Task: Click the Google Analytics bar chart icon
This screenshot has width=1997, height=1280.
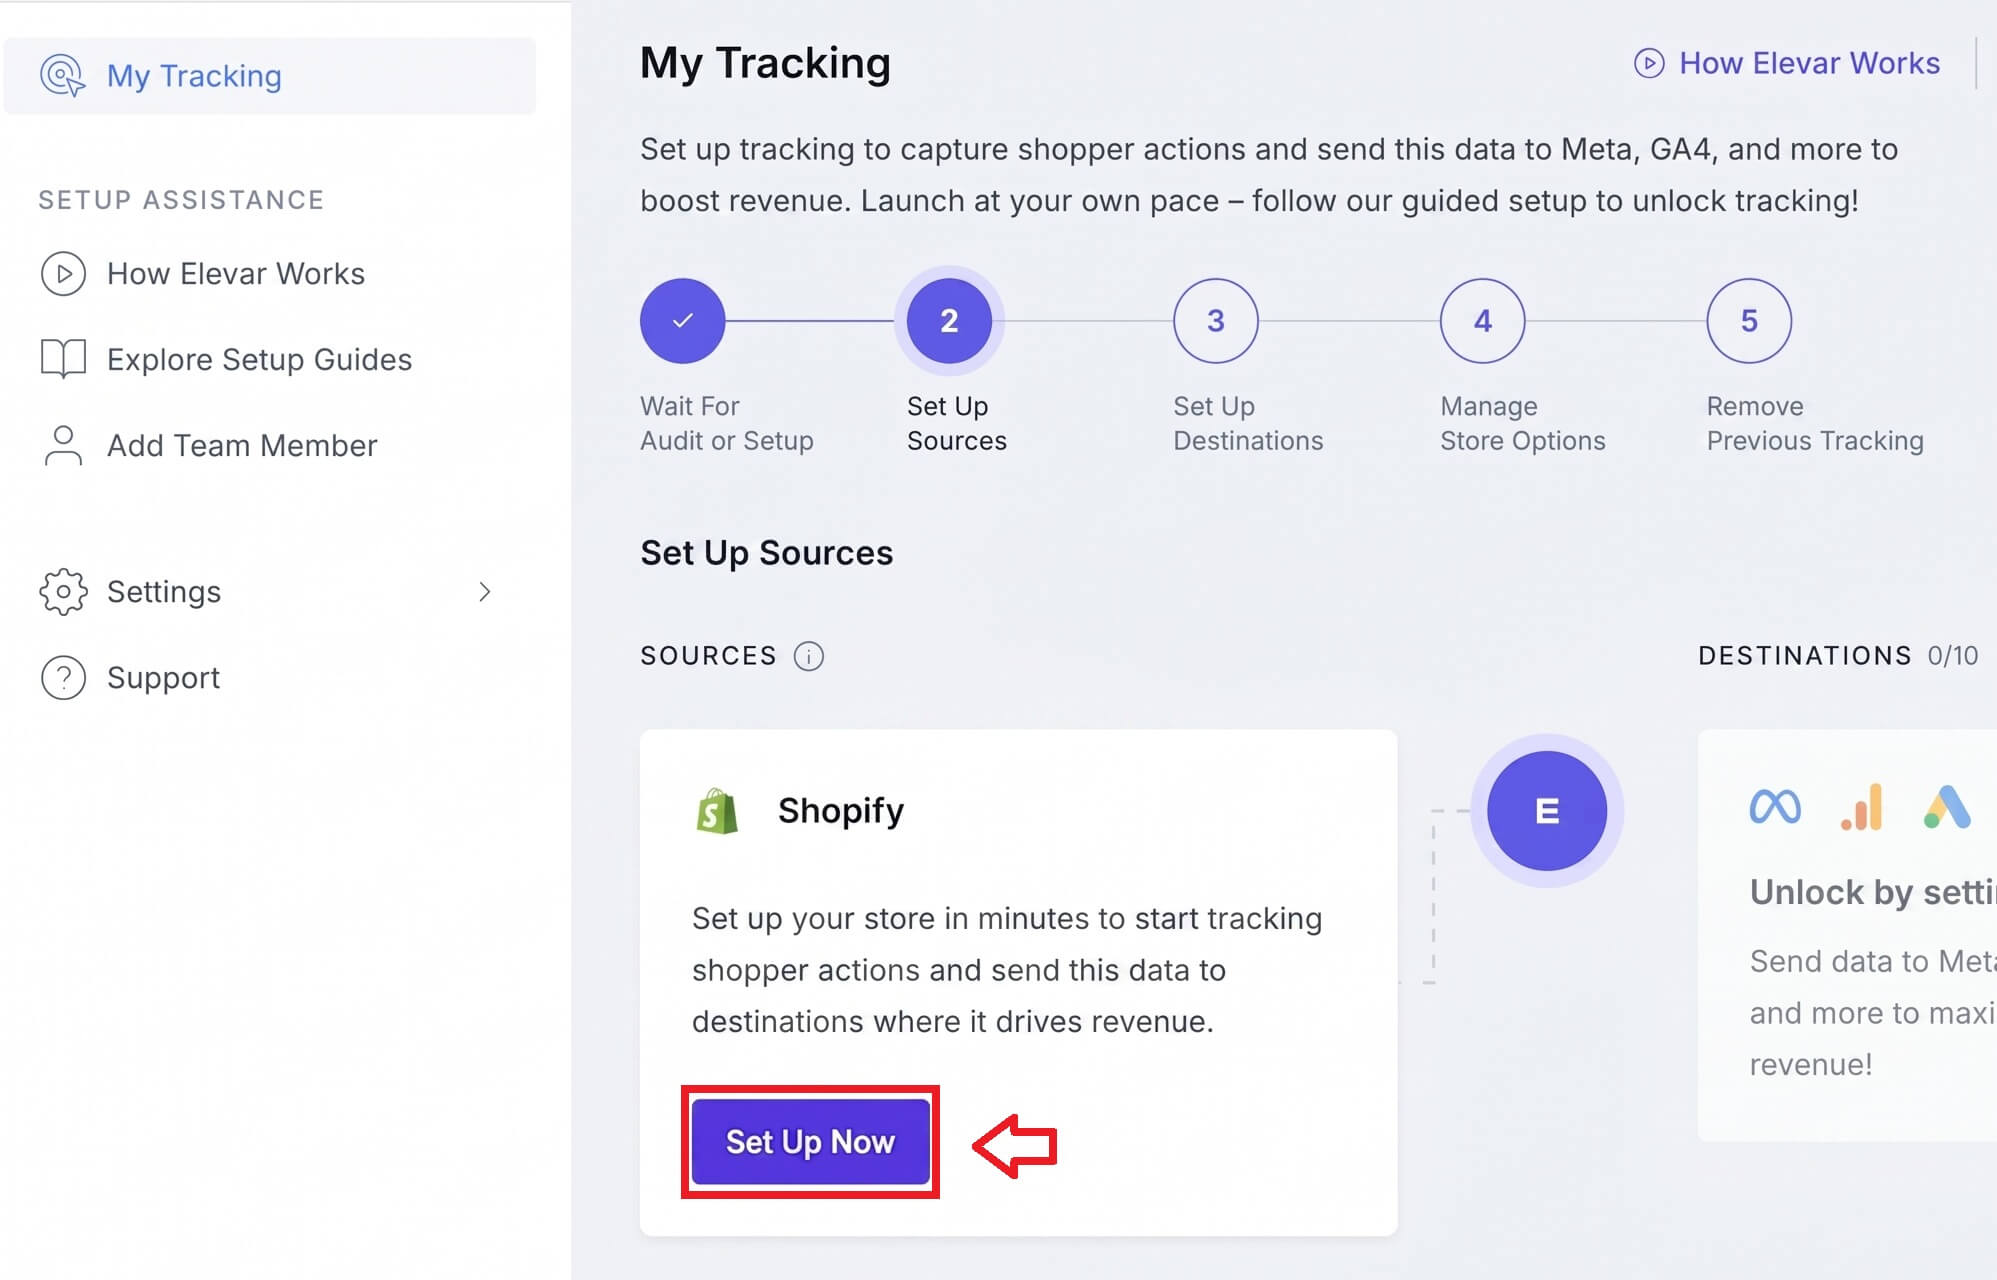Action: point(1861,807)
